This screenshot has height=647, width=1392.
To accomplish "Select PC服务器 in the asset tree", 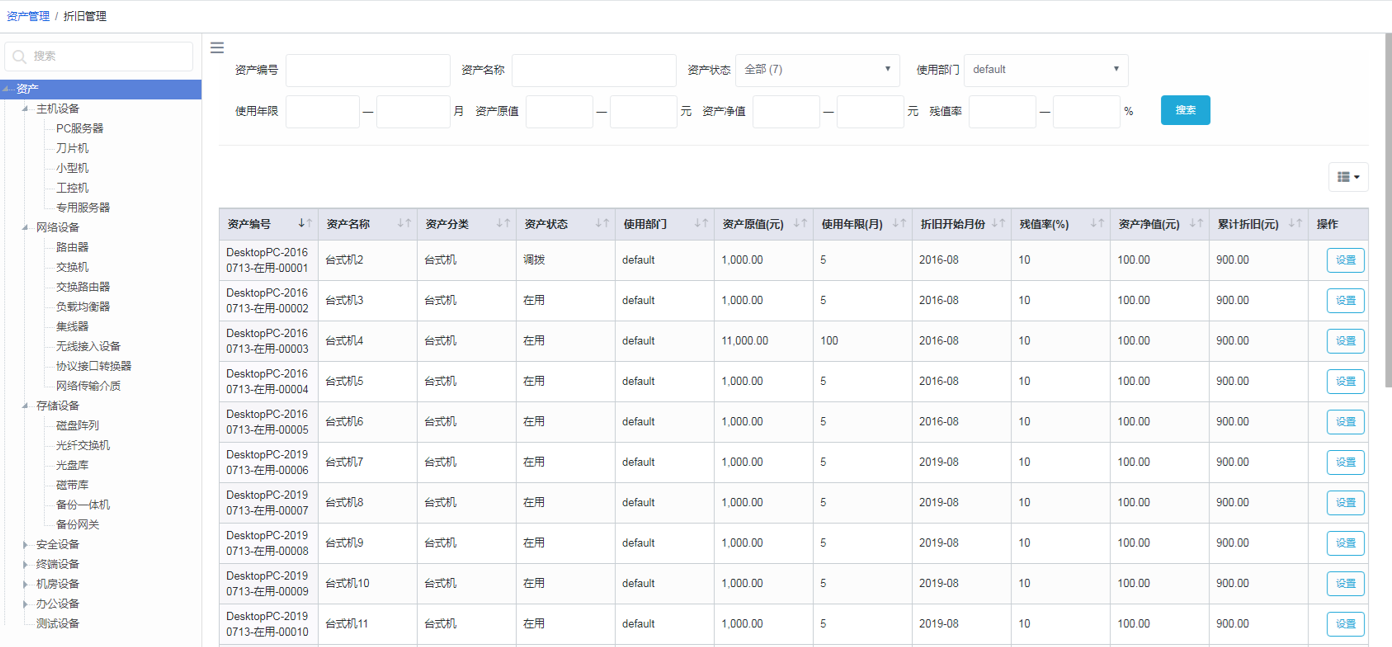I will (79, 129).
